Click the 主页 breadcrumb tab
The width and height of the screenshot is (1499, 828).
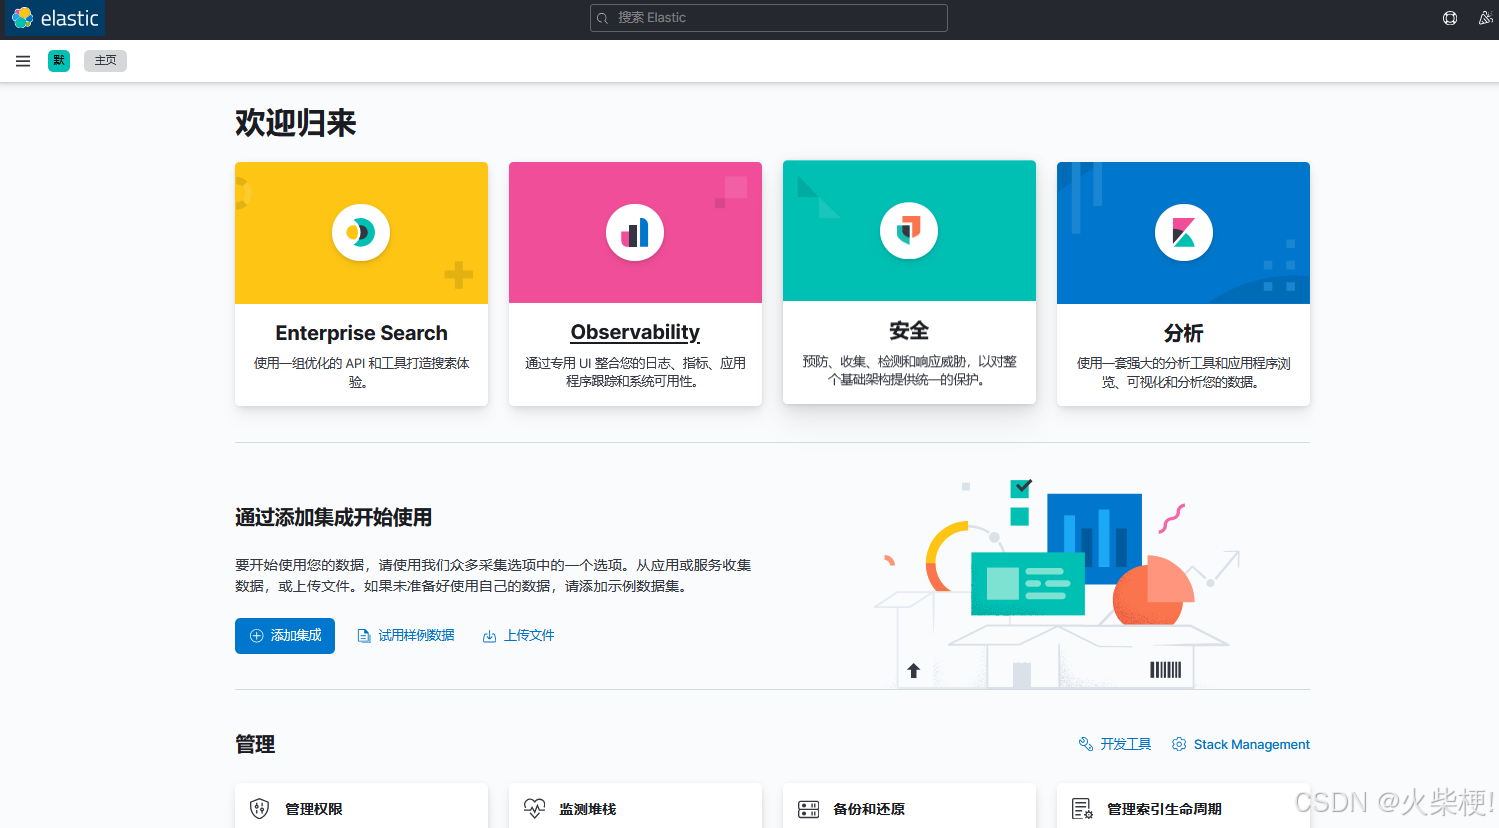pyautogui.click(x=105, y=61)
